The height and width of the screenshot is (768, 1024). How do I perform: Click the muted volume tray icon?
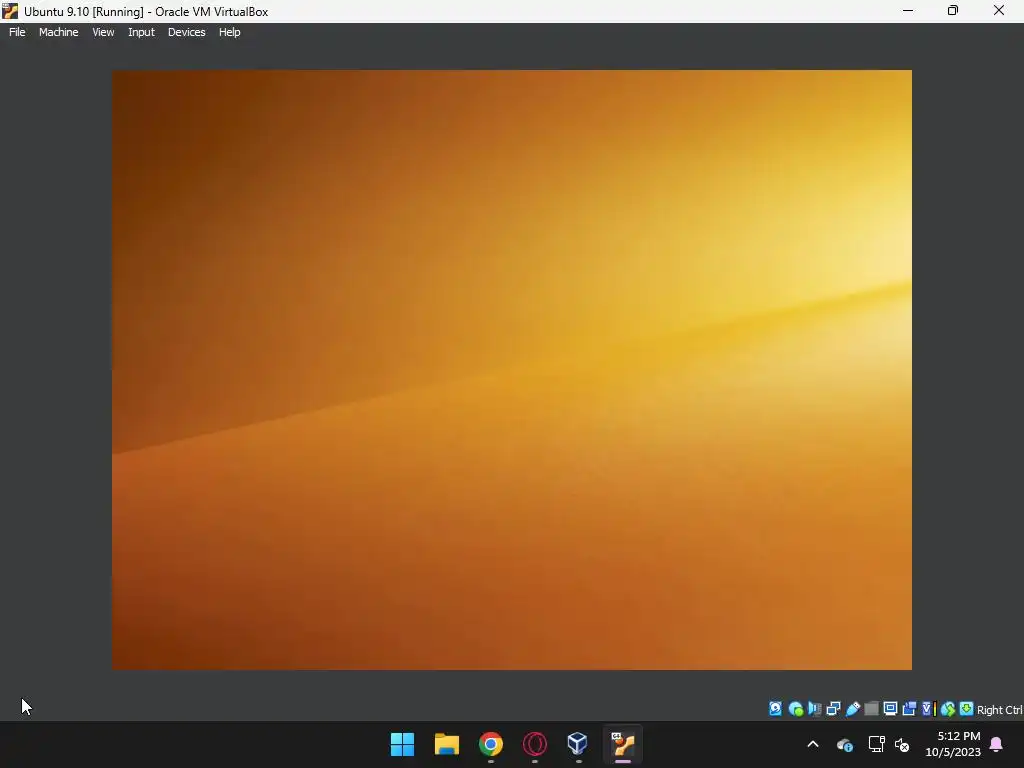point(902,744)
